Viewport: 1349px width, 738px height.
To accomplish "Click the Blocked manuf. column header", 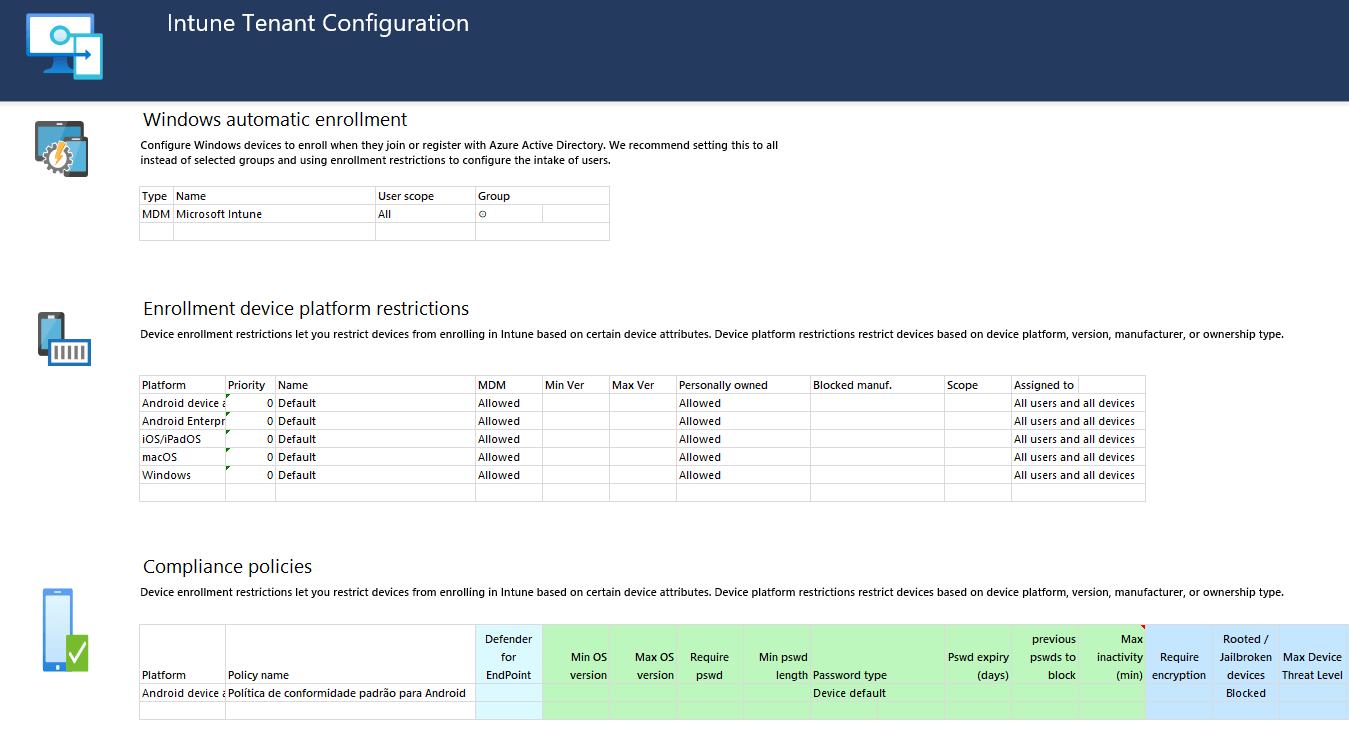I will [877, 385].
